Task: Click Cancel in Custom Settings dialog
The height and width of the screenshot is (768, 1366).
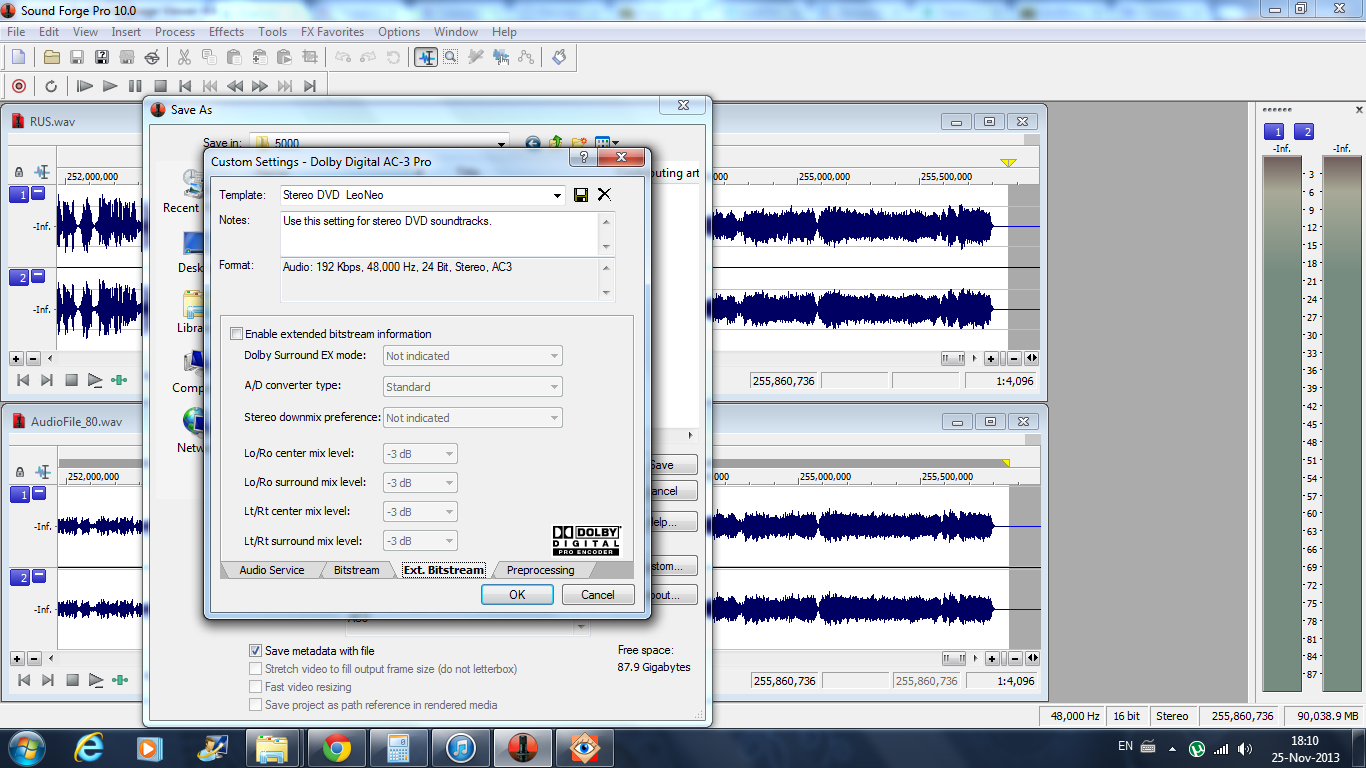Action: pyautogui.click(x=598, y=594)
